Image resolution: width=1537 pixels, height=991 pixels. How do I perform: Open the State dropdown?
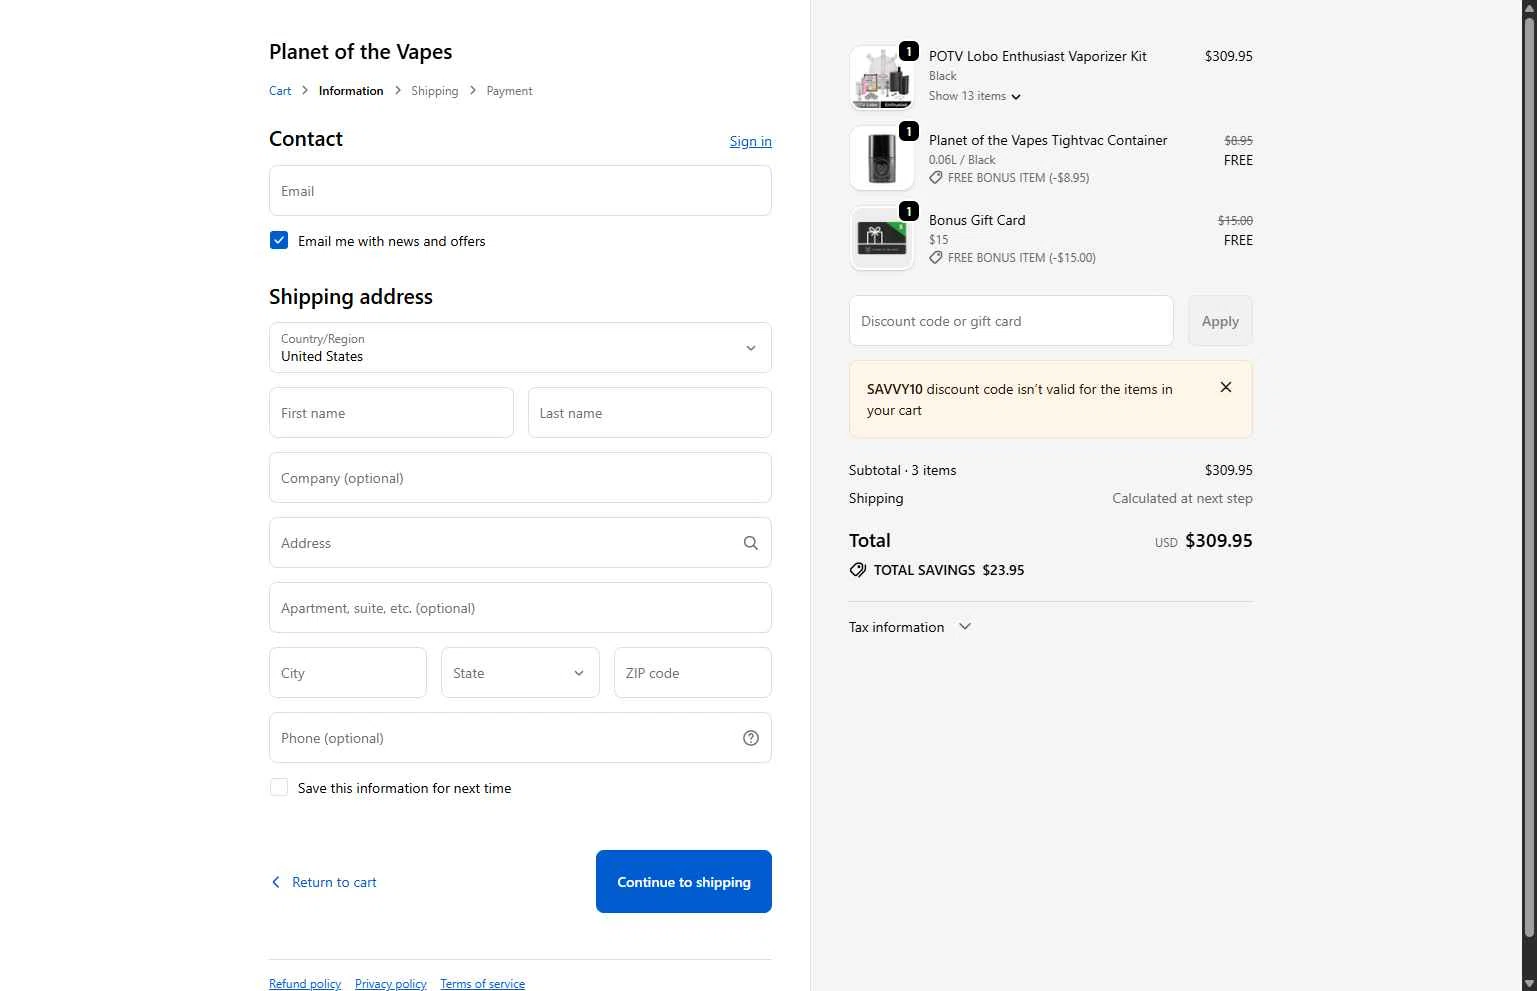520,673
